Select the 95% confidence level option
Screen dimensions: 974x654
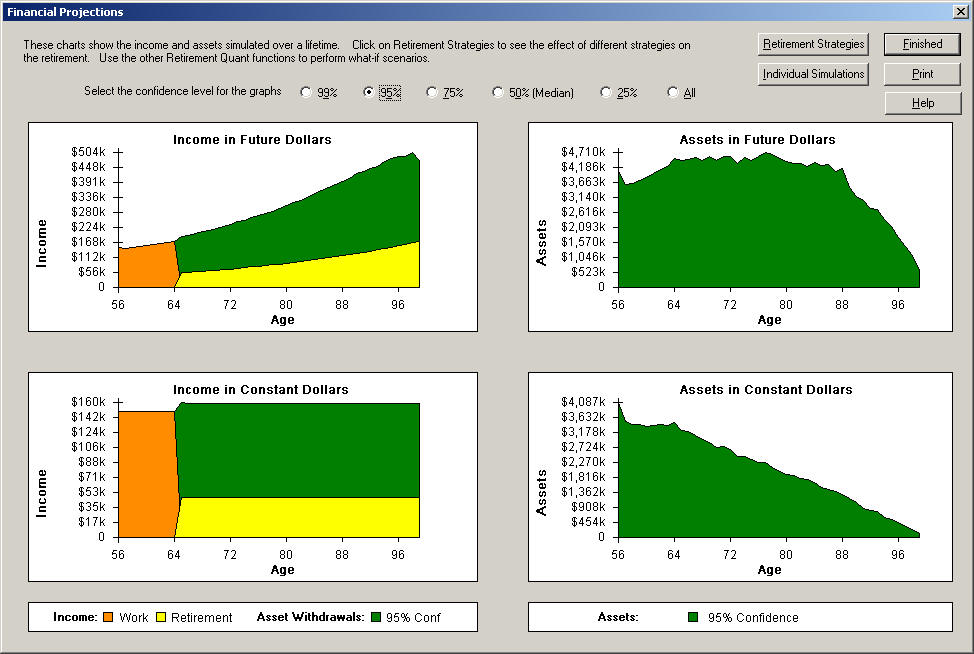pyautogui.click(x=369, y=93)
